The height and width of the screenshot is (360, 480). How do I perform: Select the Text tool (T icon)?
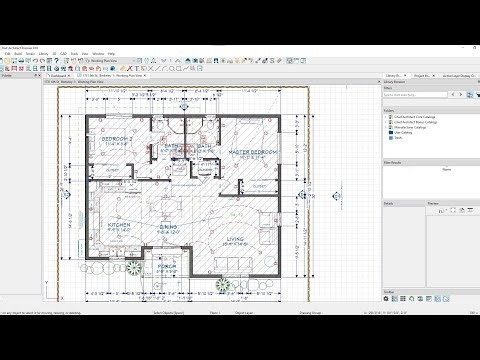137,68
